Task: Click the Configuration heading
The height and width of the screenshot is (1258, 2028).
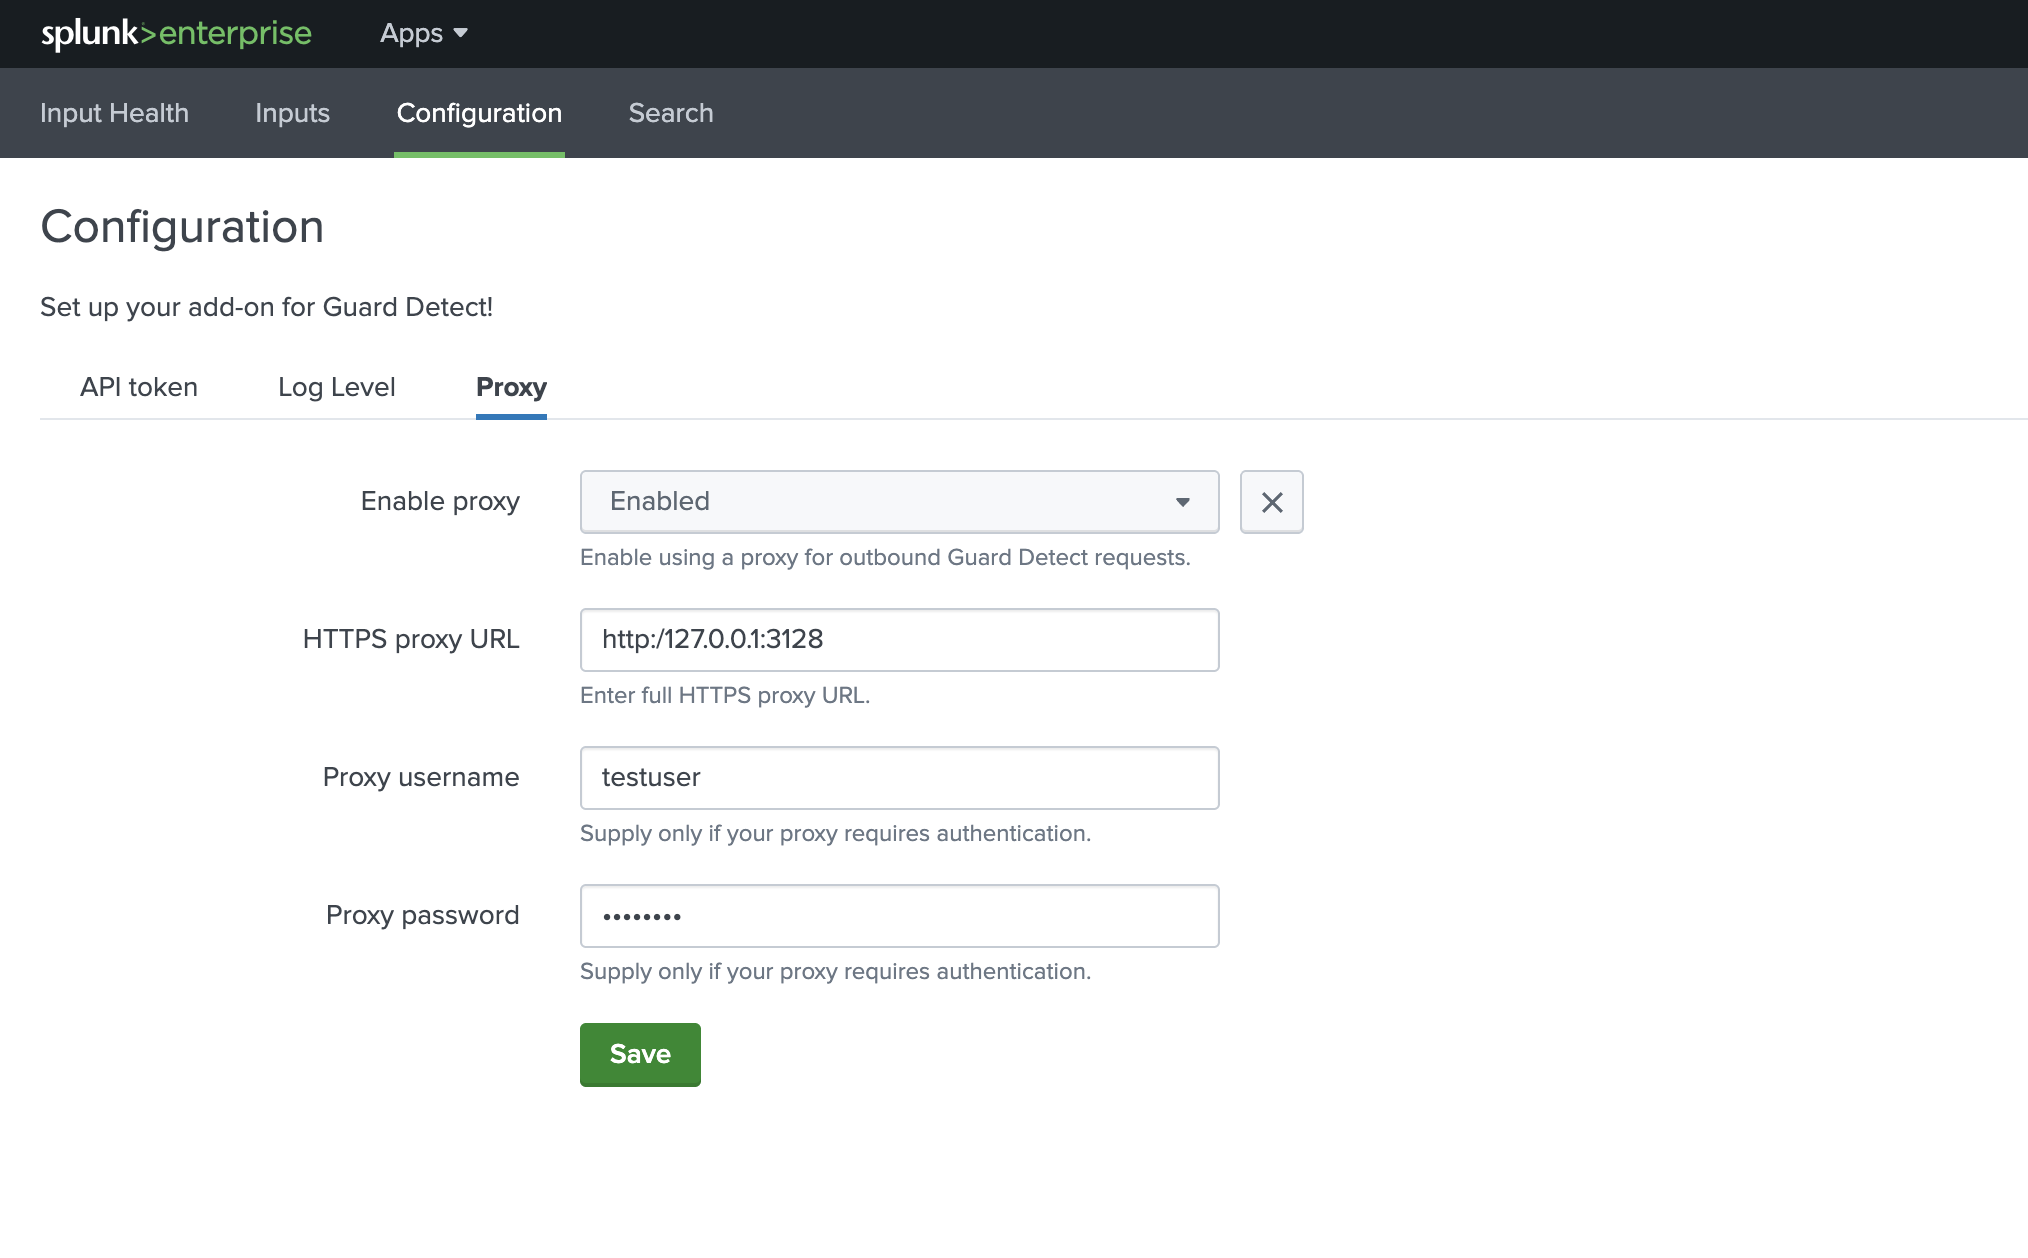Action: [x=182, y=227]
